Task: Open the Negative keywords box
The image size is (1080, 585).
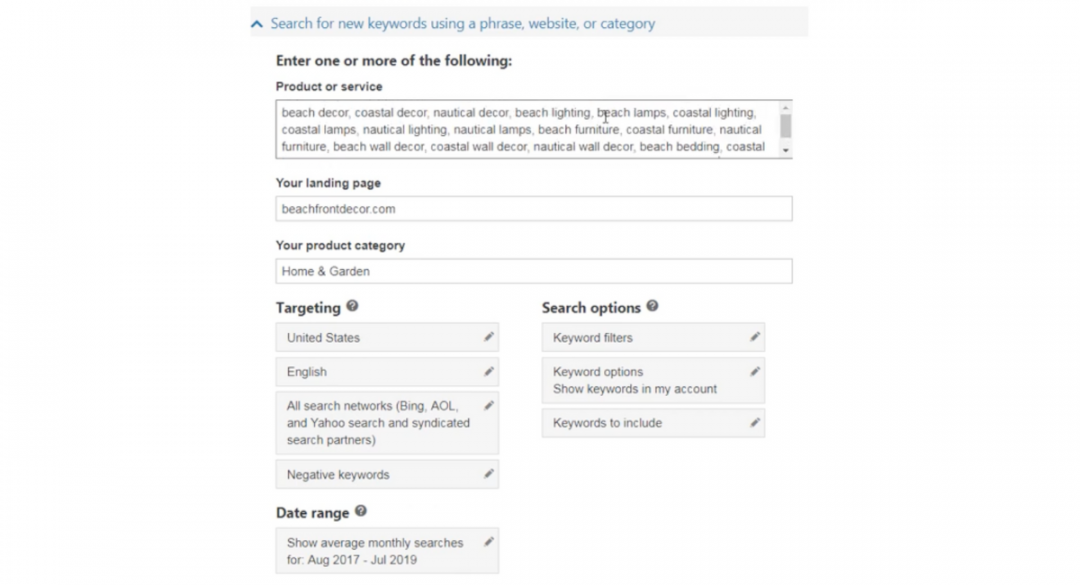Action: [x=387, y=475]
